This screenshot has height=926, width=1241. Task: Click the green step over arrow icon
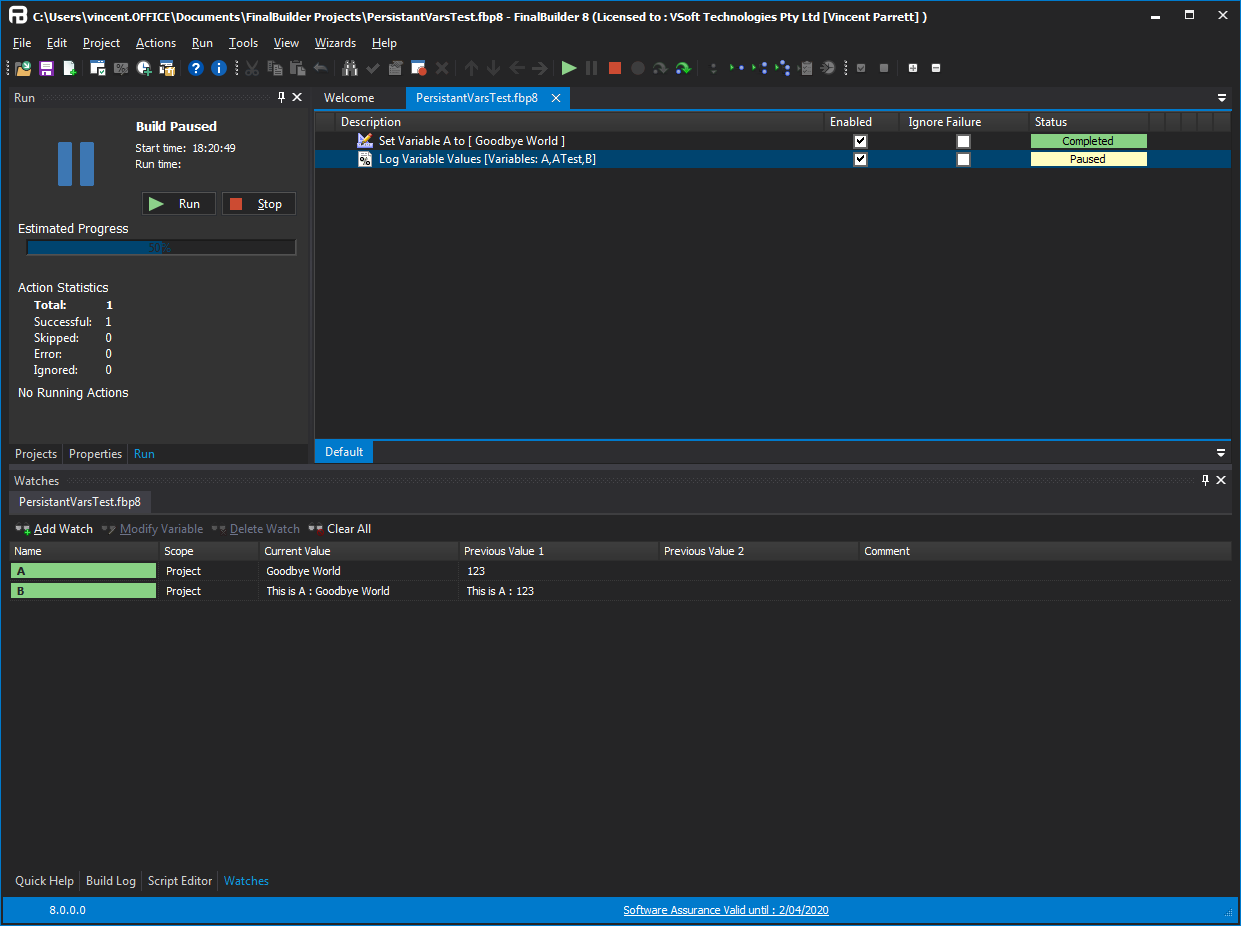click(x=683, y=68)
